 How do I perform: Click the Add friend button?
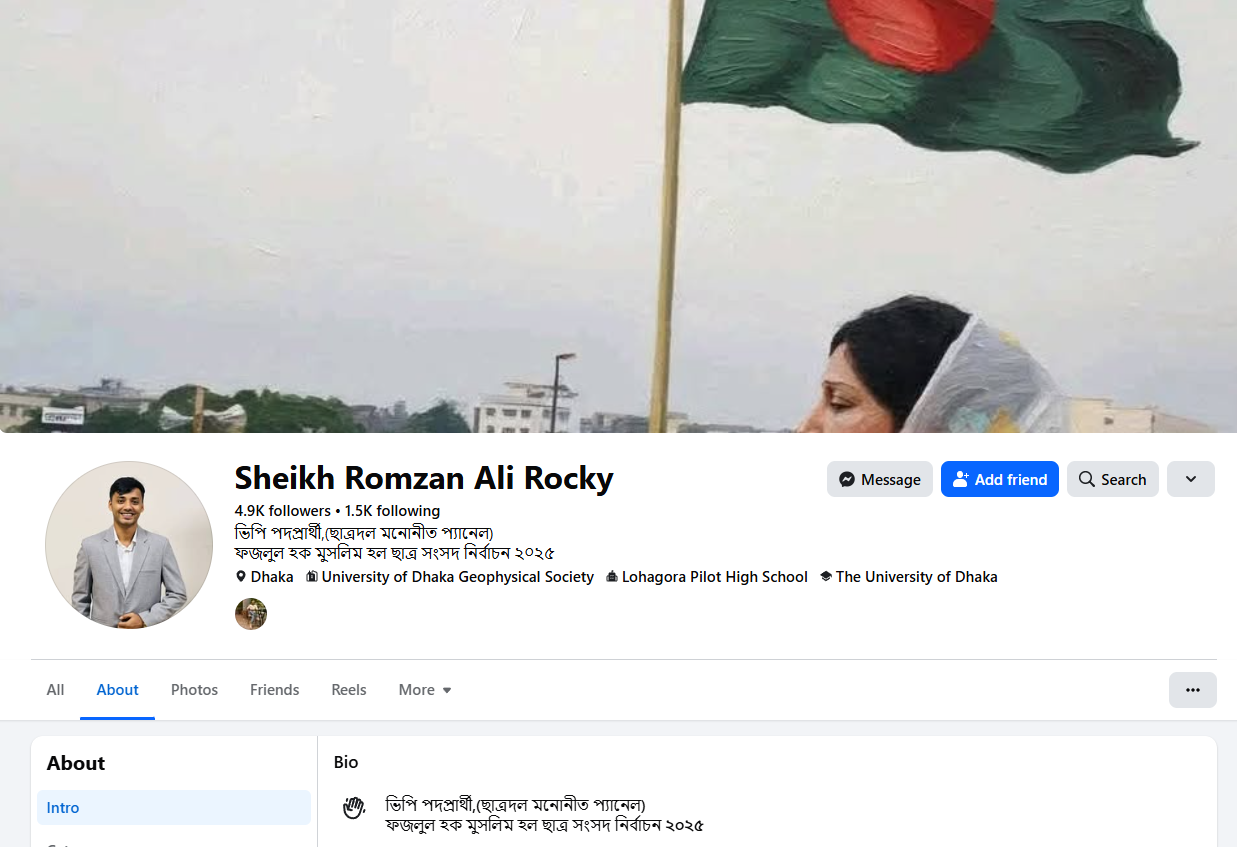1000,479
